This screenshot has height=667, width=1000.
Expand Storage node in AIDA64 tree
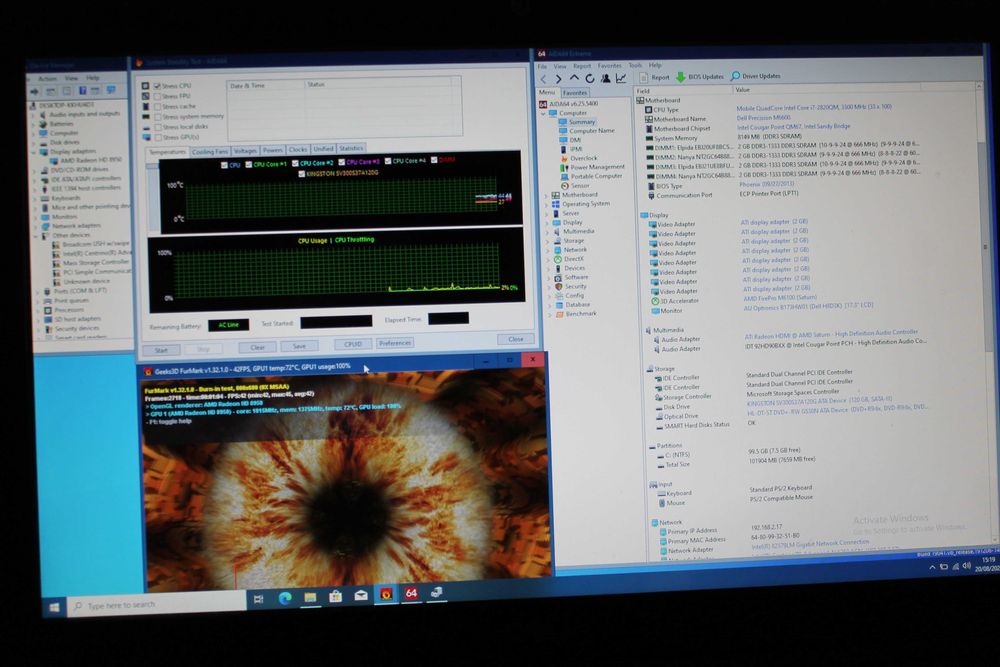548,242
